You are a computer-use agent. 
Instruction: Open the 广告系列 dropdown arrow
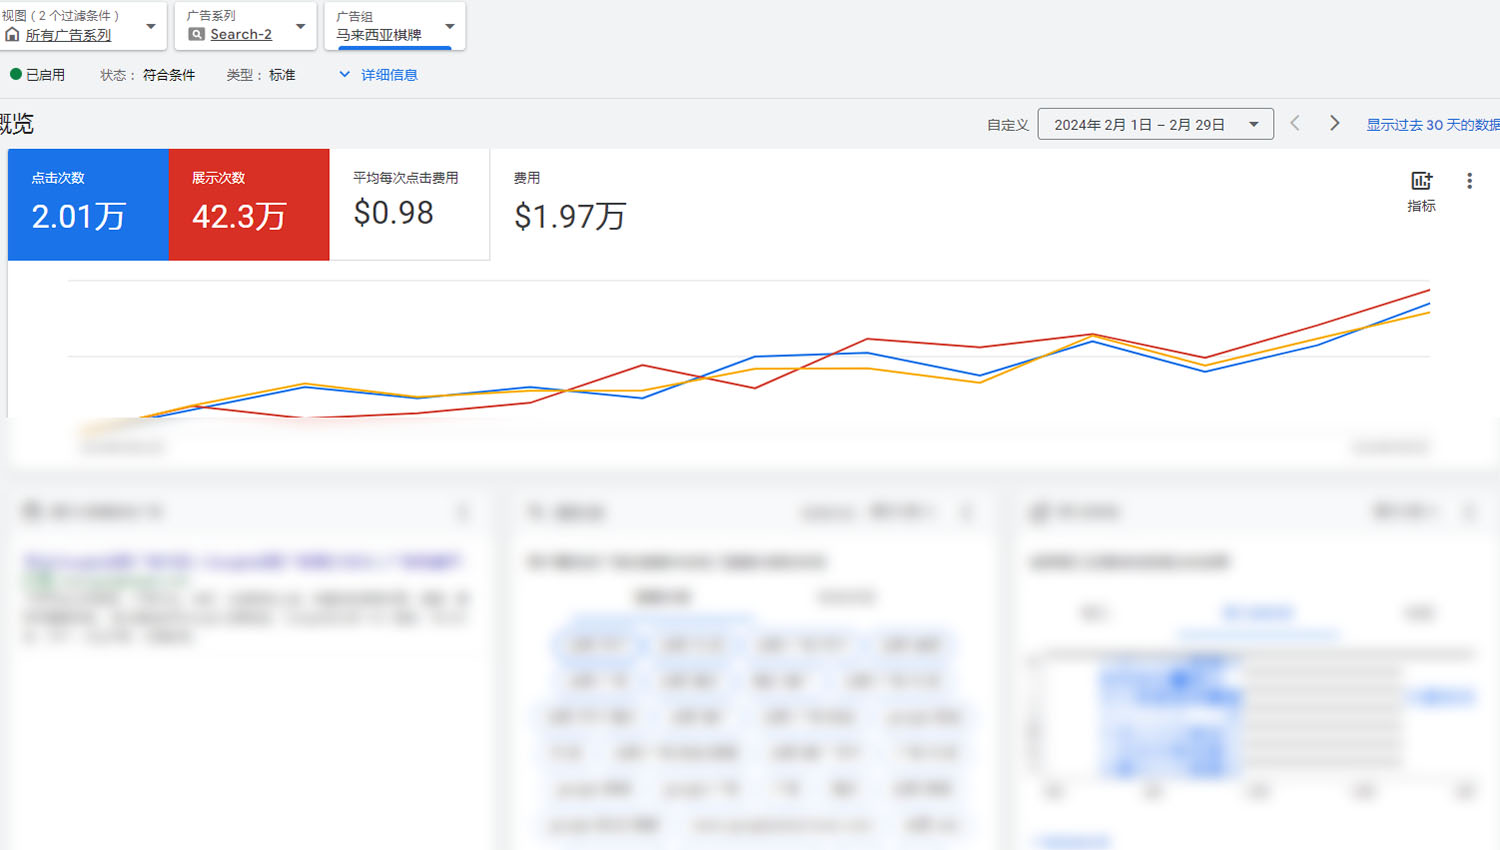point(300,27)
